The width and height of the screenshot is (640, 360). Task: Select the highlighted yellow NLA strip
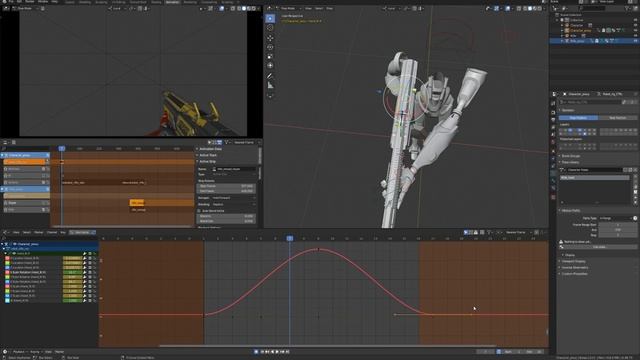point(137,203)
